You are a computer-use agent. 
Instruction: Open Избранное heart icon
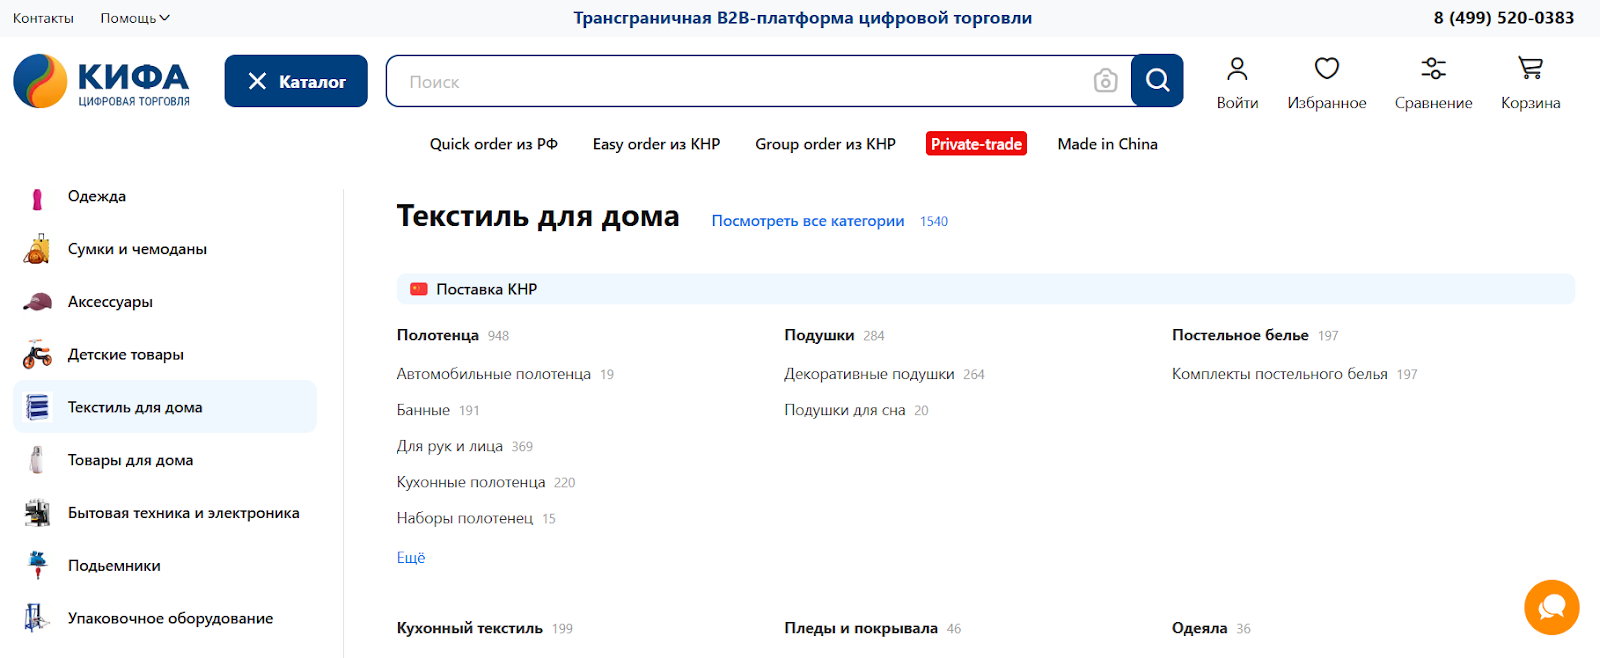coord(1326,69)
